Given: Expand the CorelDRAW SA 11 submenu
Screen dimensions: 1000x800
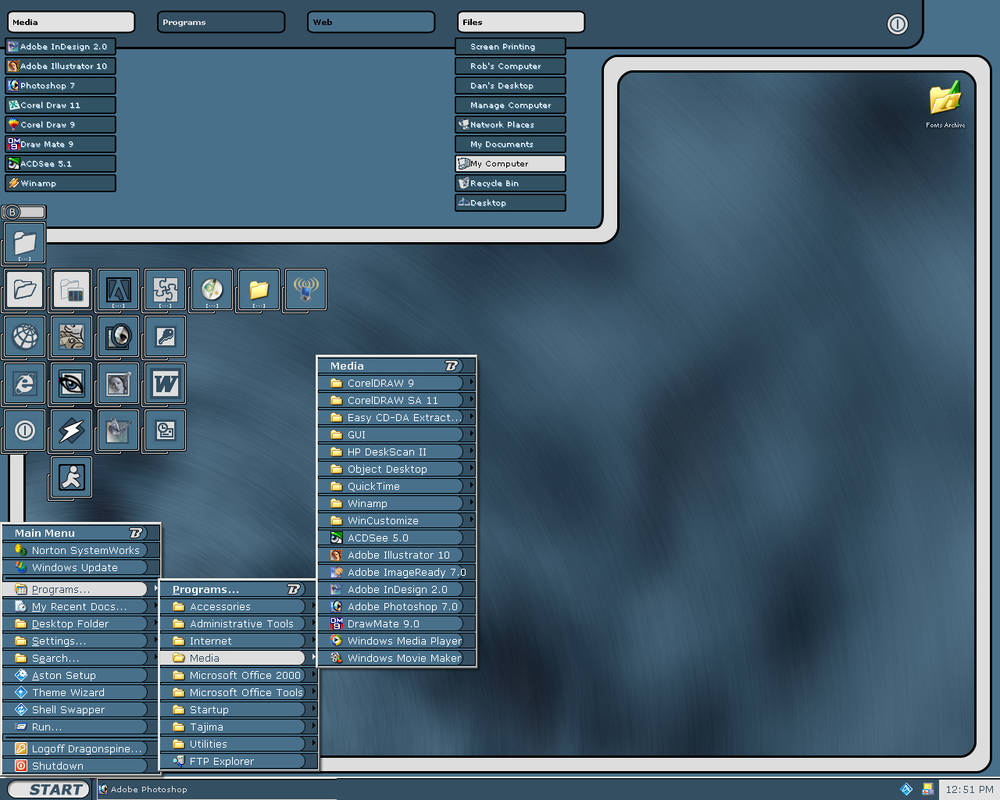Looking at the screenshot, I should pyautogui.click(x=396, y=400).
